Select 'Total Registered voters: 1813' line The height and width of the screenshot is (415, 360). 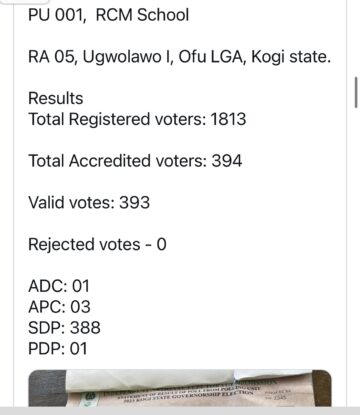point(137,119)
